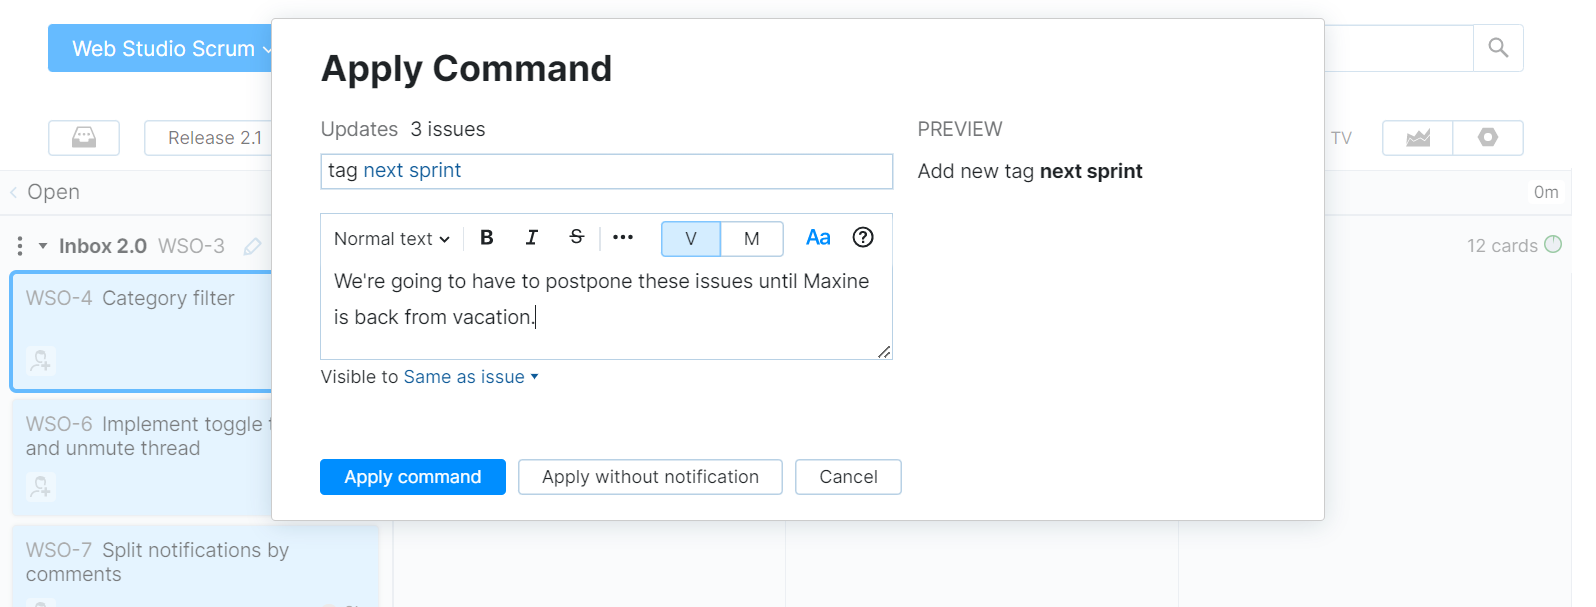Apply italic formatting to comment text

(x=532, y=238)
